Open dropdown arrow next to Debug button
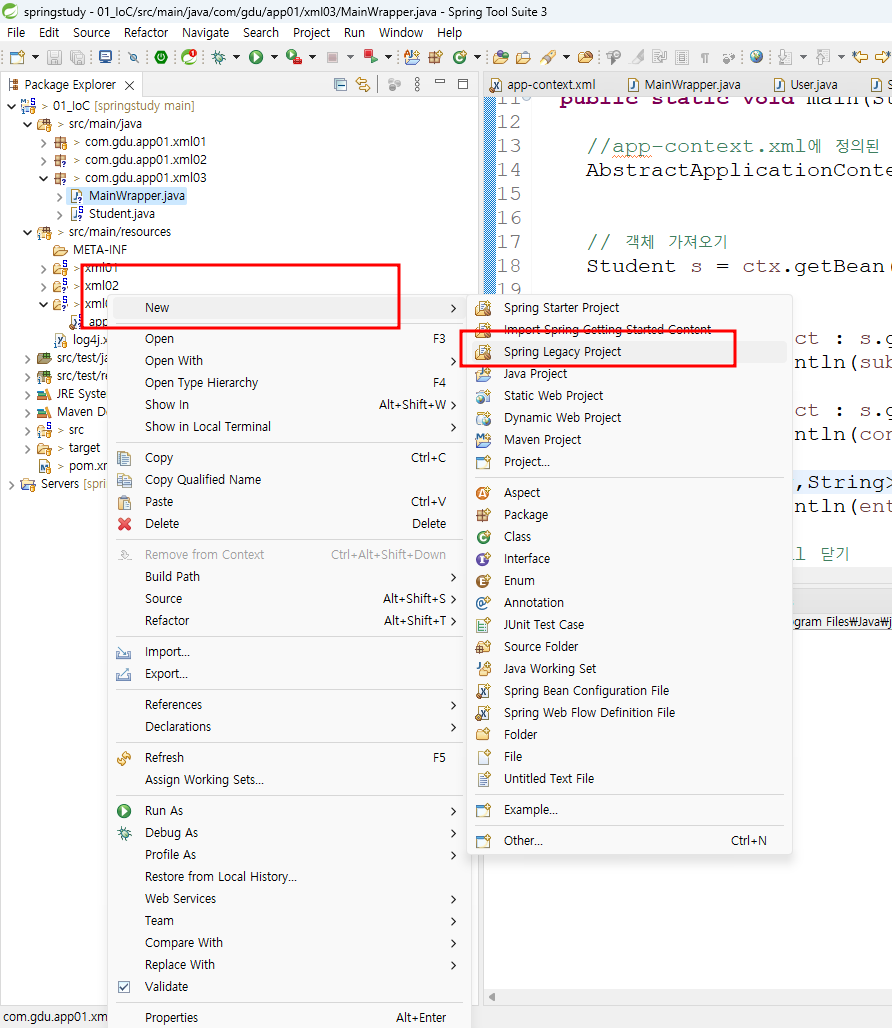892x1028 pixels. coord(236,58)
